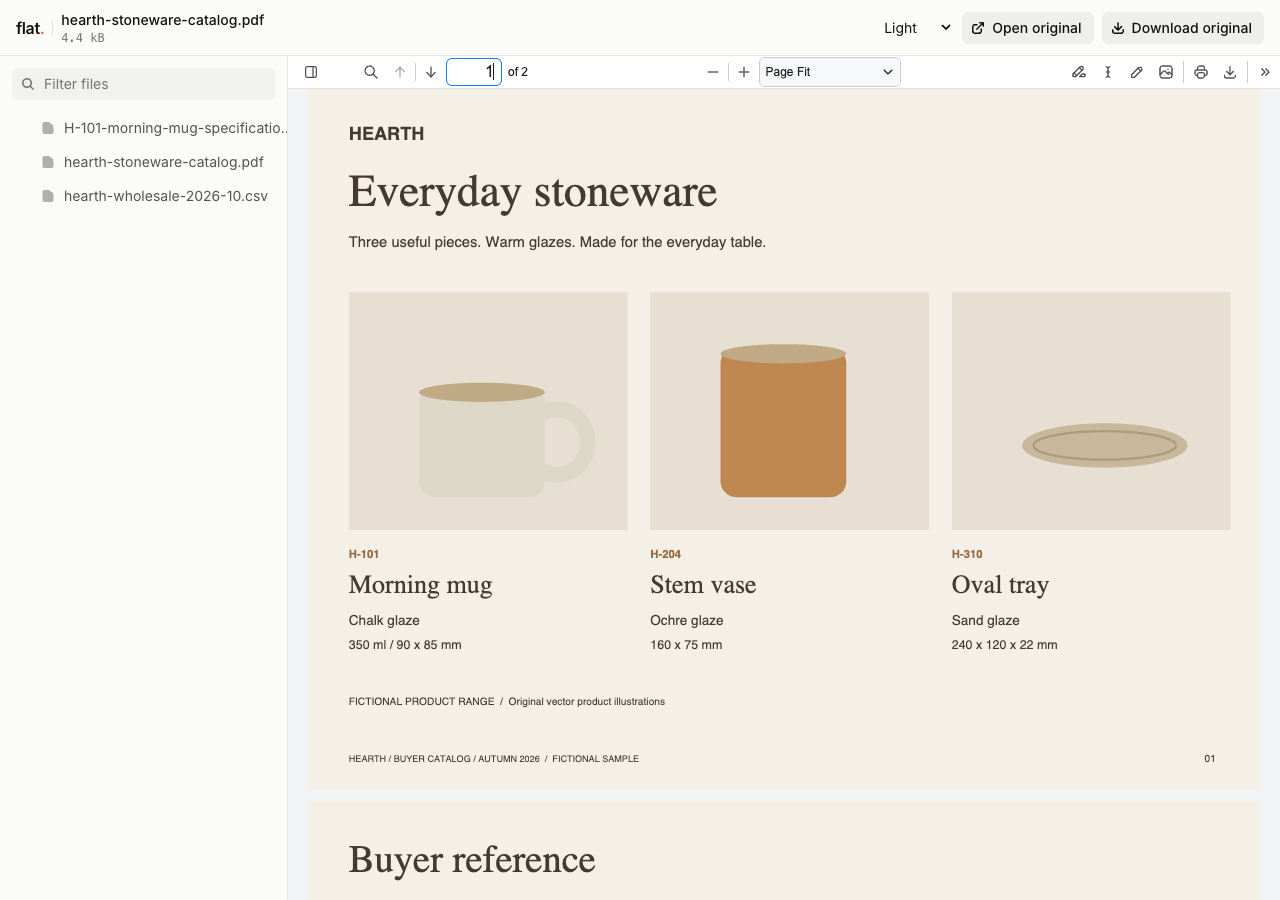
Task: Click the file icon beside hearth-wholesale-2026-10.csv
Action: pyautogui.click(x=47, y=196)
